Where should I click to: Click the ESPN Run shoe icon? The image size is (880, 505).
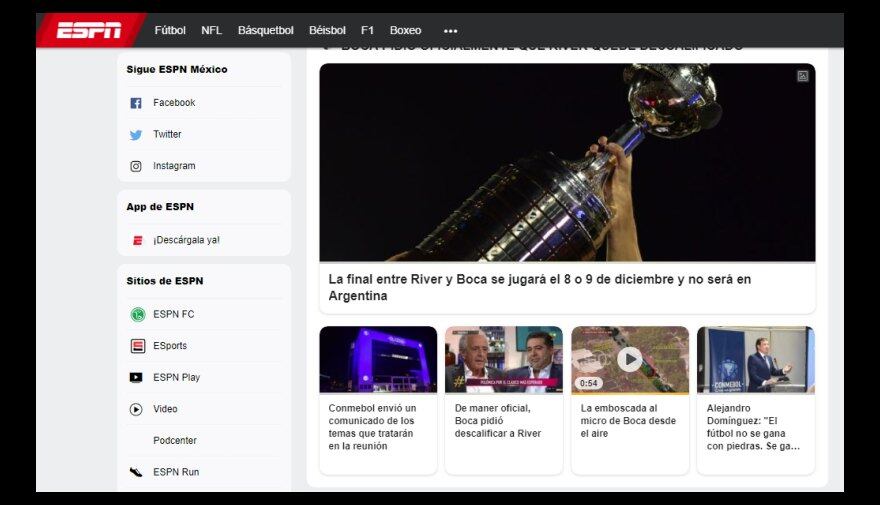(x=136, y=472)
